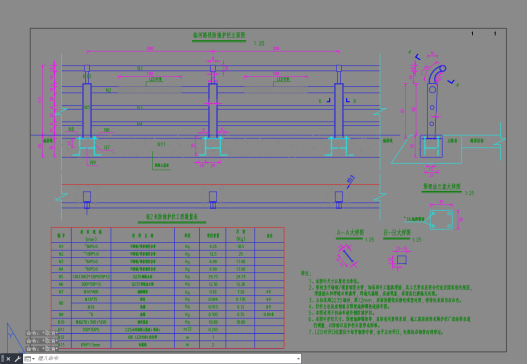Screen dimensions: 527x364
Task: Select the KVV*1.5mm table cell
Action: [x=91, y=345]
